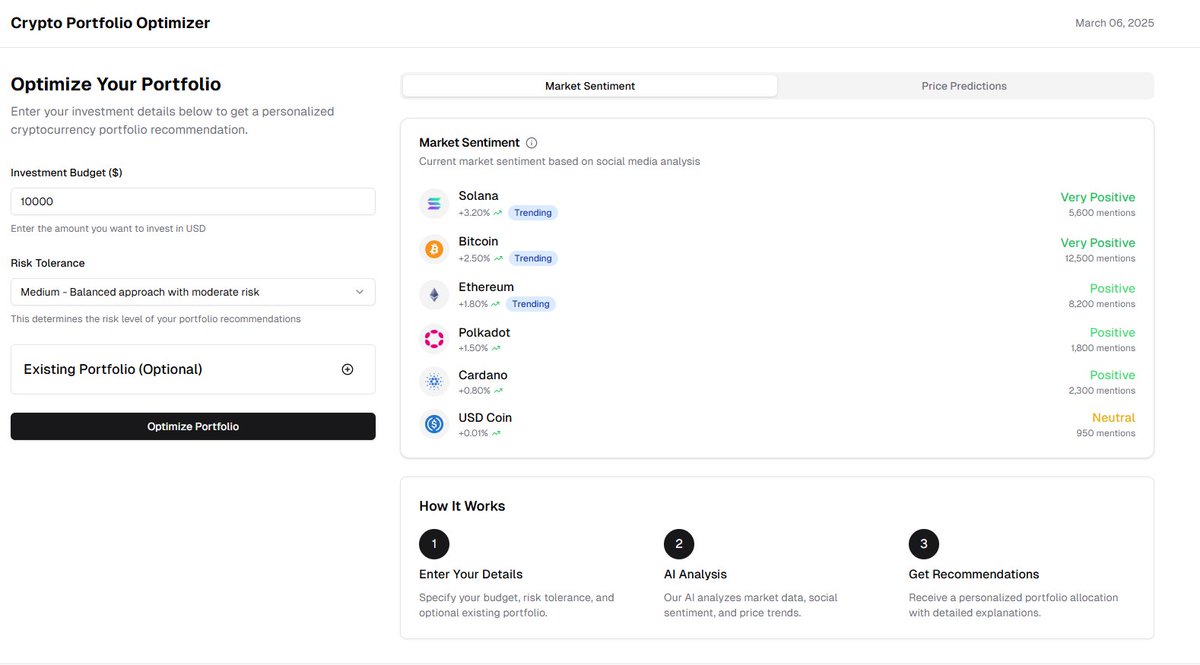Click the upward trend arrow next to USD Coin +0.01%
This screenshot has height=665, width=1200.
pos(496,433)
